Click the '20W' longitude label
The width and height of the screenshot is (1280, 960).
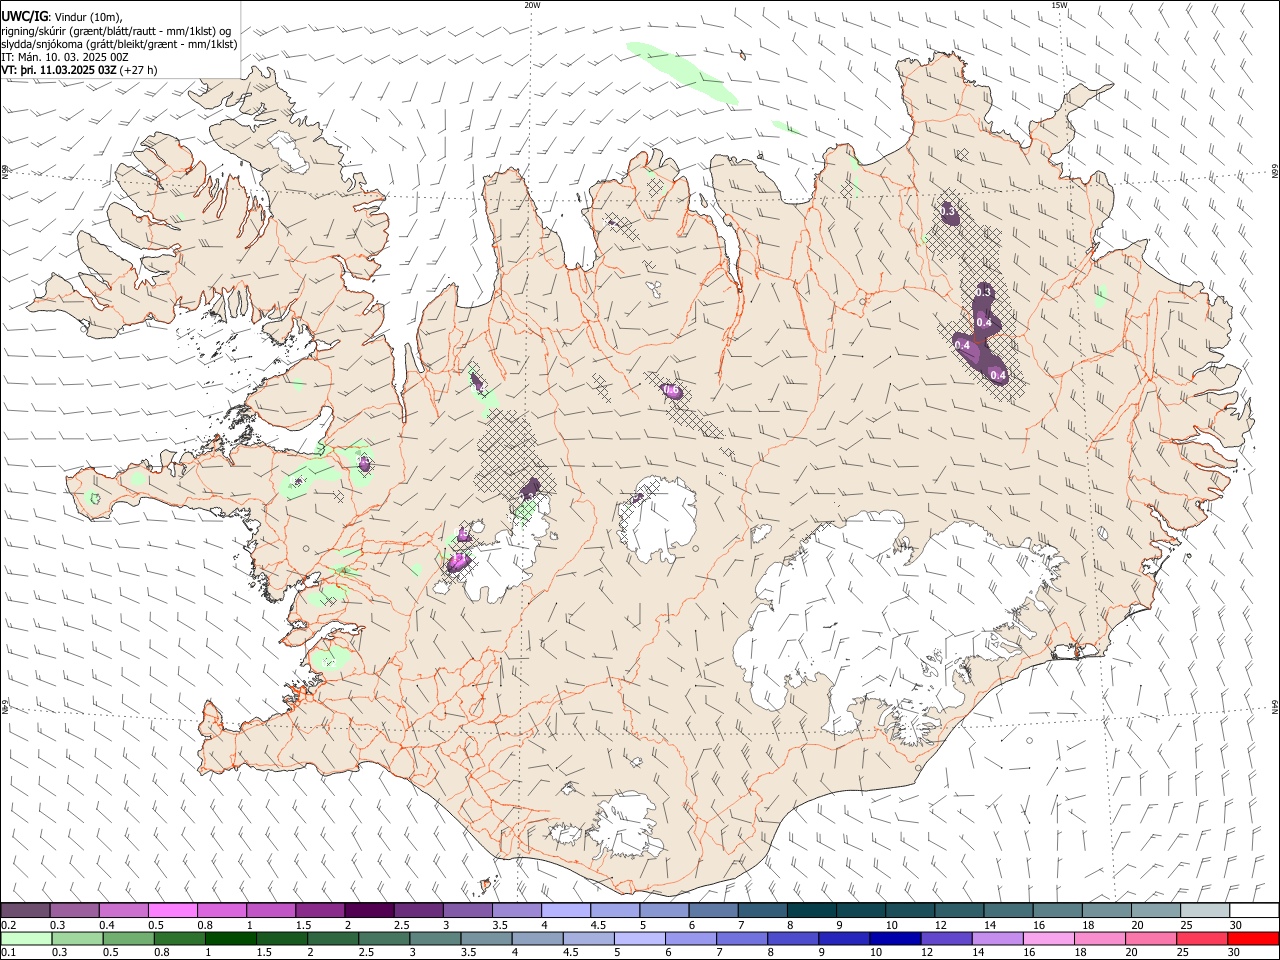(x=532, y=5)
